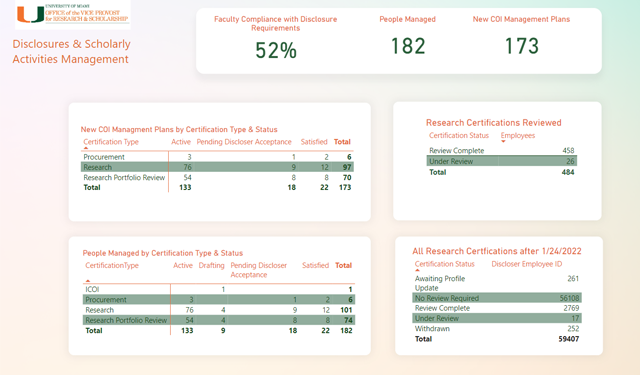Select No Review Required row showing 56108
This screenshot has width=640, height=375.
[x=497, y=298]
